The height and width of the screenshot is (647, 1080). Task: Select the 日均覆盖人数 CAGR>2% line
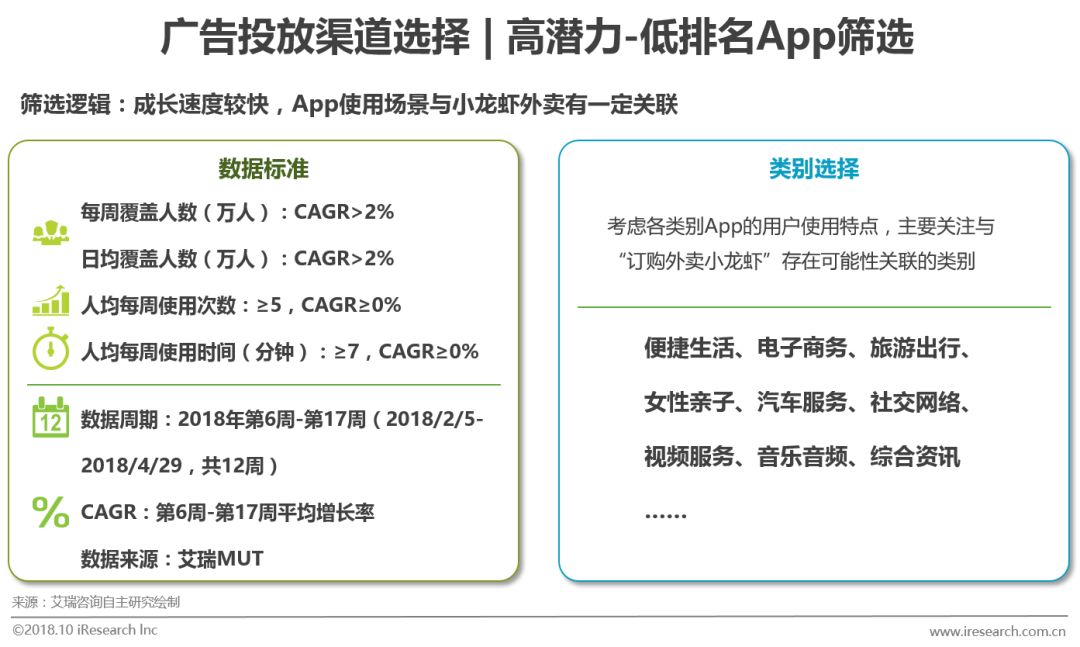point(237,258)
